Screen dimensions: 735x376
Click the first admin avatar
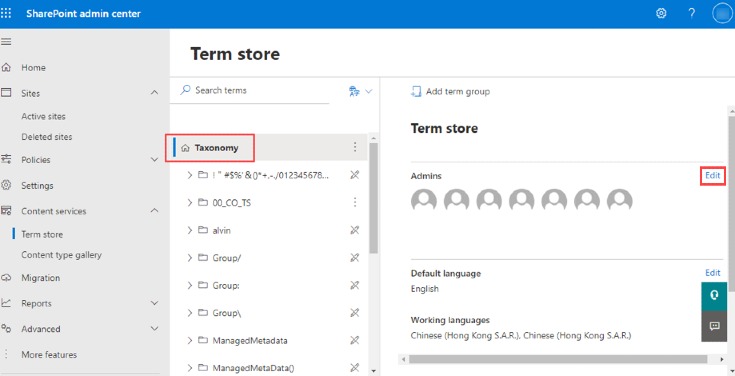pyautogui.click(x=424, y=200)
